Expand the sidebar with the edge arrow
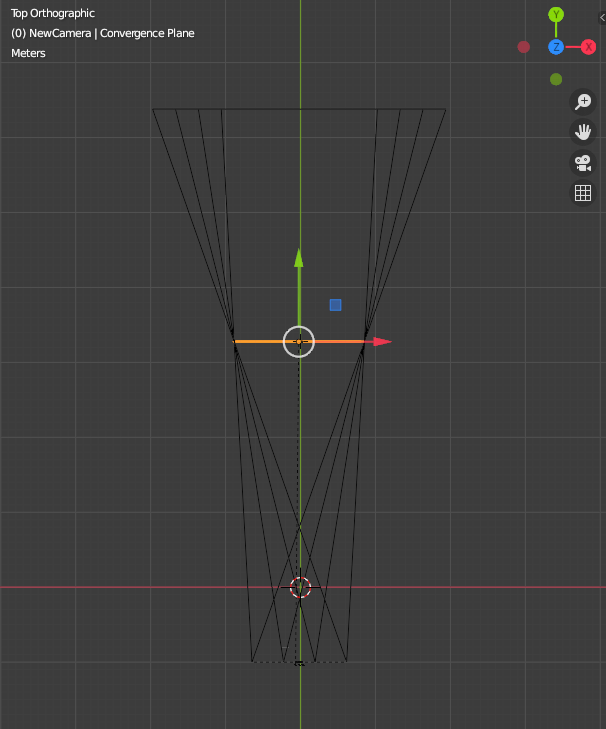The width and height of the screenshot is (606, 729). tap(602, 18)
